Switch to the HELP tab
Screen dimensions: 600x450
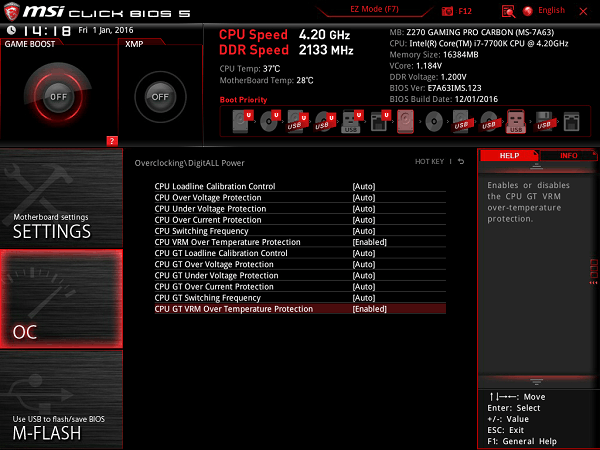pyautogui.click(x=509, y=155)
